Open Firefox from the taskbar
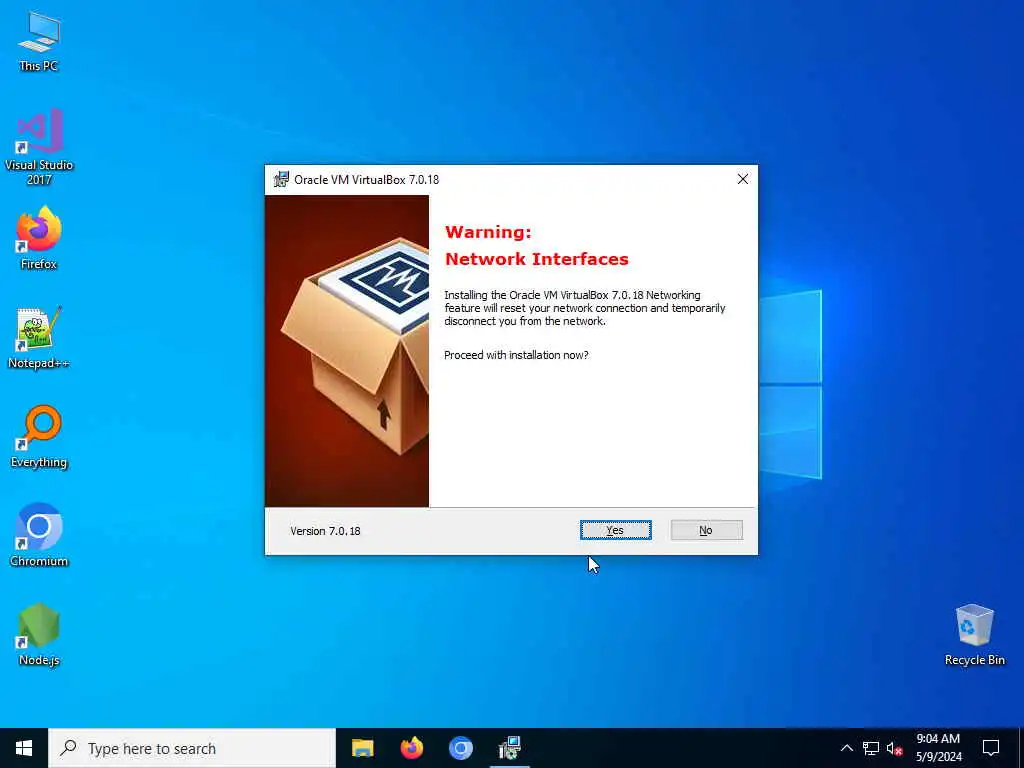 click(411, 748)
